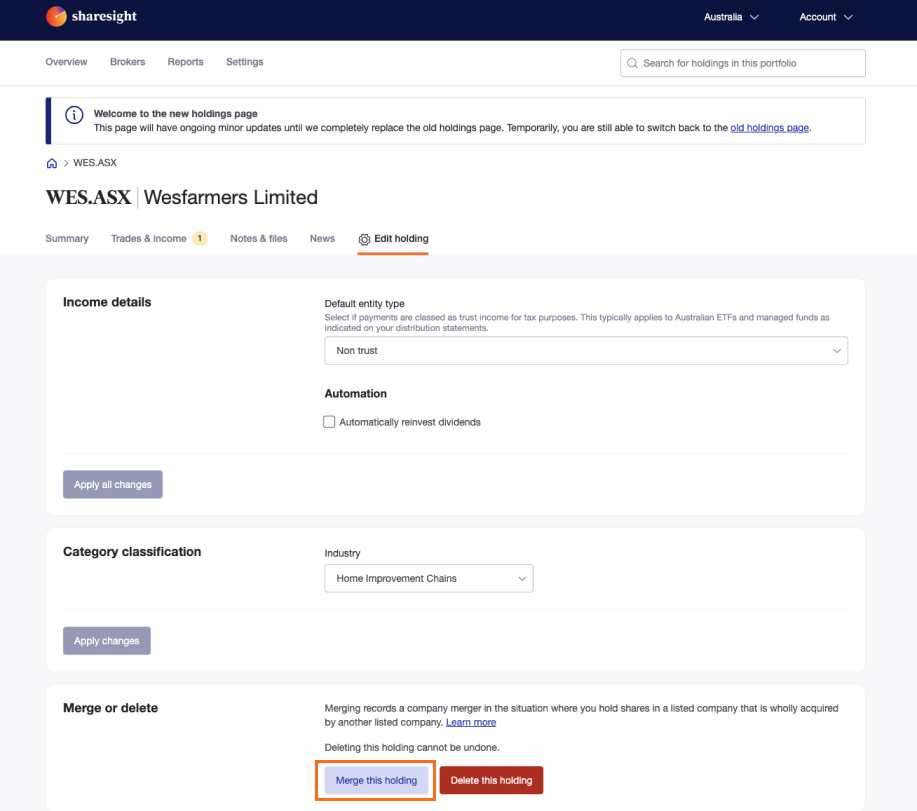Switch to the News tab
This screenshot has width=917, height=811.
[322, 239]
